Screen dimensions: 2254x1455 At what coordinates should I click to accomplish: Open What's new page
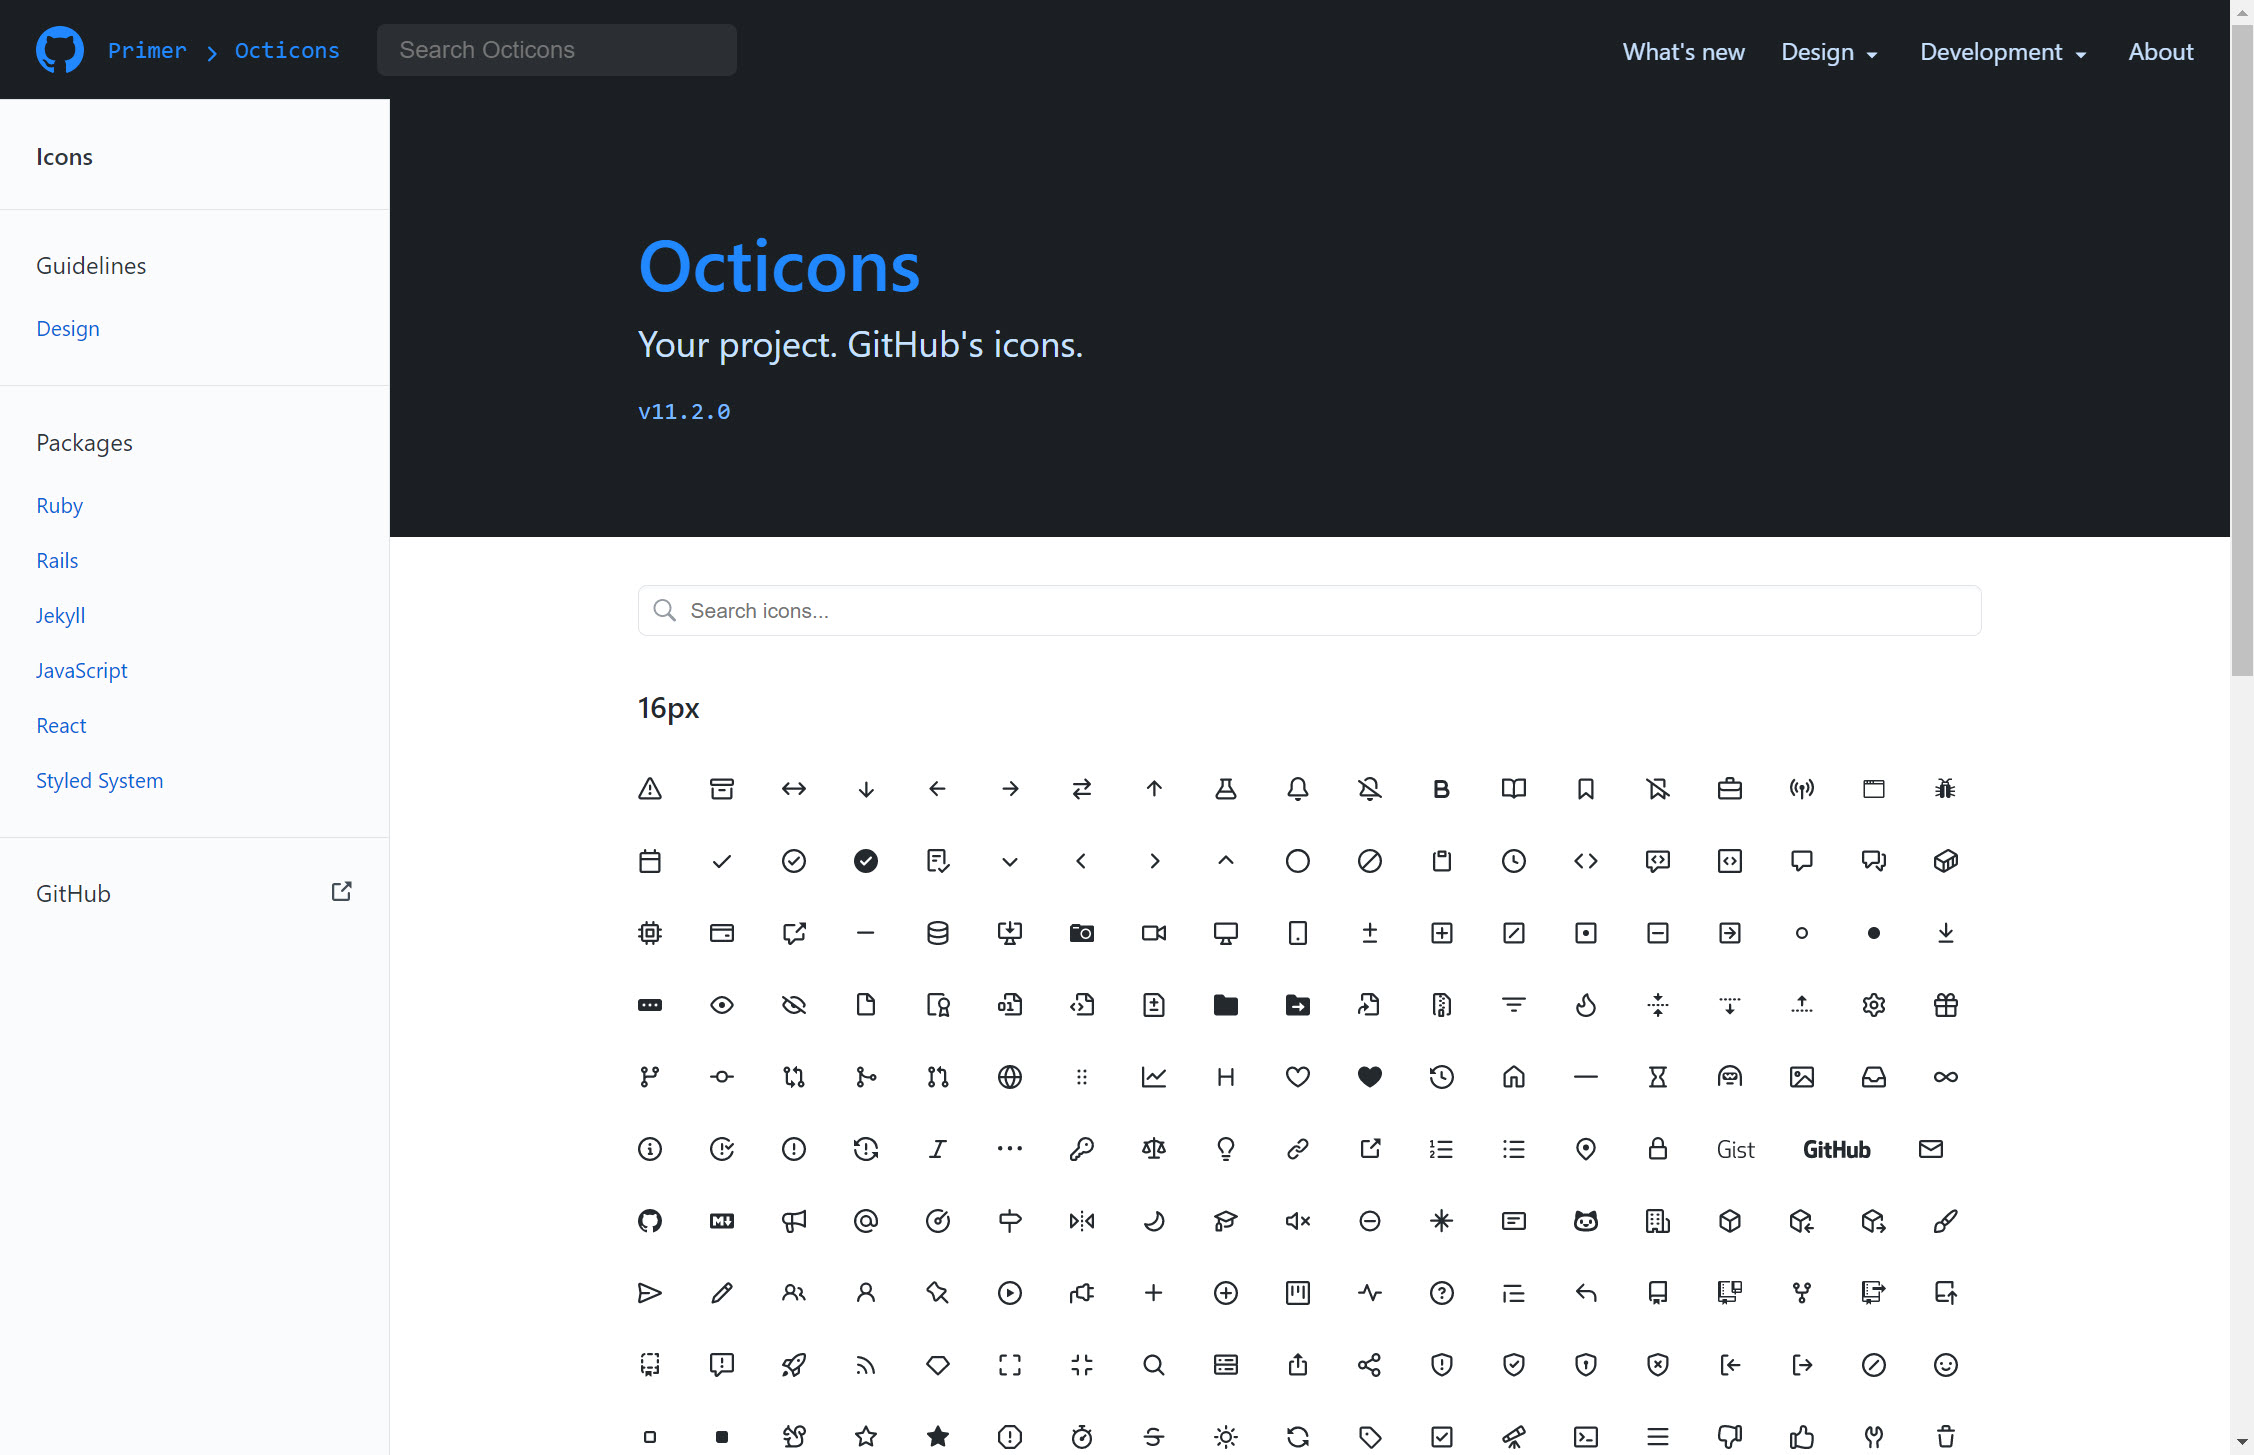(1683, 52)
